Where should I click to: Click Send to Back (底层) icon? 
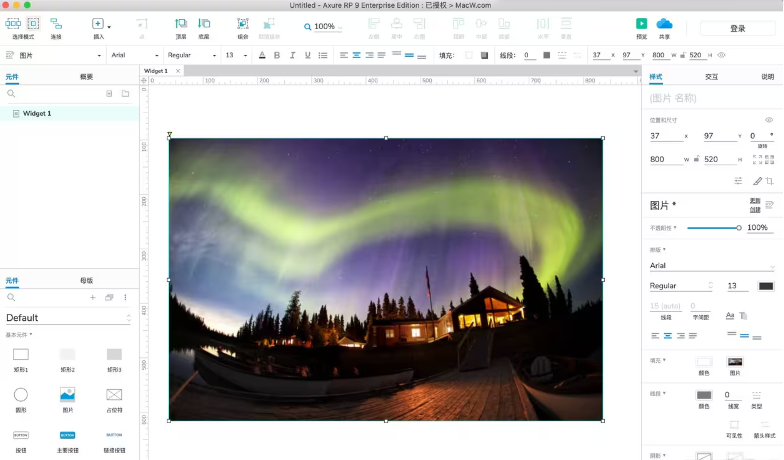point(204,23)
